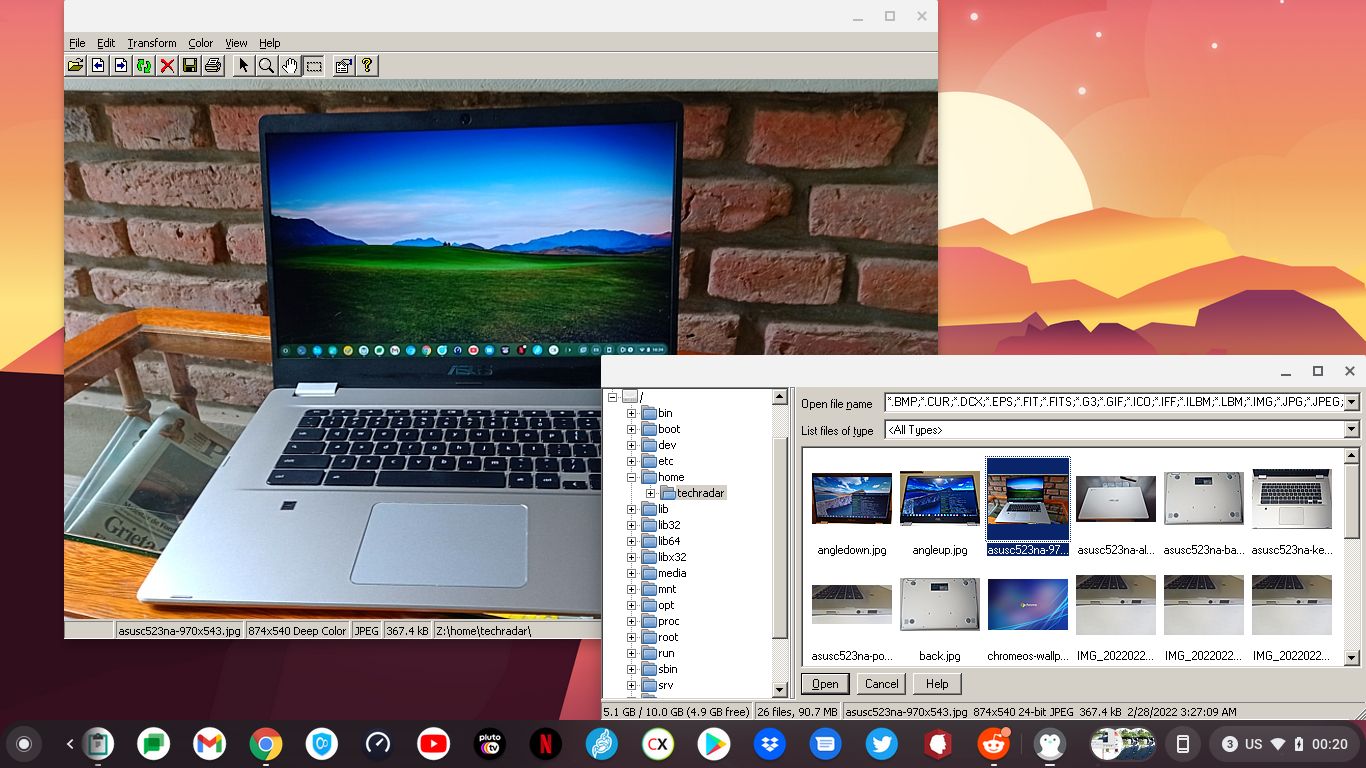This screenshot has height=768, width=1366.
Task: Click the Open file folder toolbar icon
Action: pyautogui.click(x=75, y=66)
